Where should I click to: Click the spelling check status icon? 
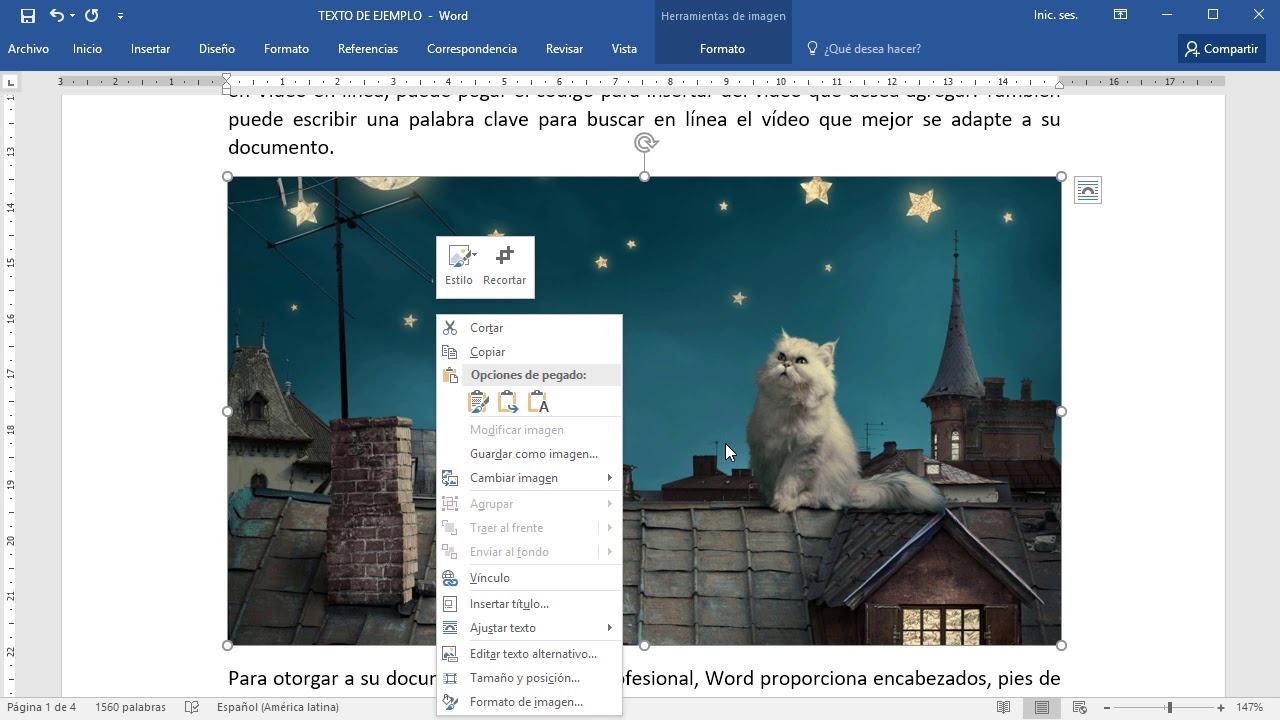click(192, 707)
